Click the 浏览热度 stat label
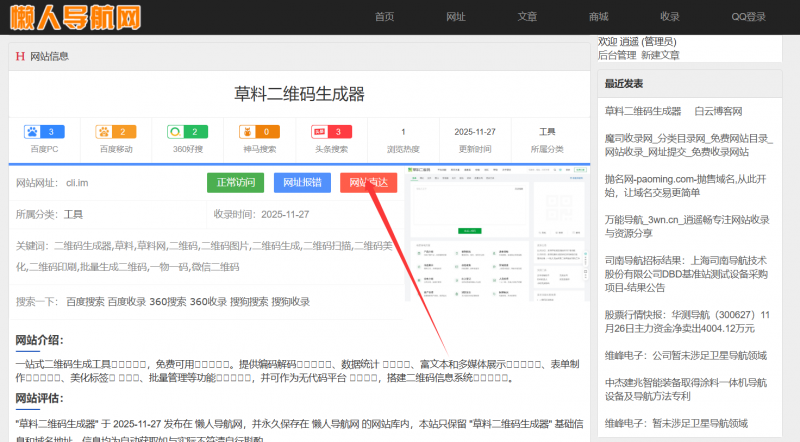 pyautogui.click(x=403, y=149)
